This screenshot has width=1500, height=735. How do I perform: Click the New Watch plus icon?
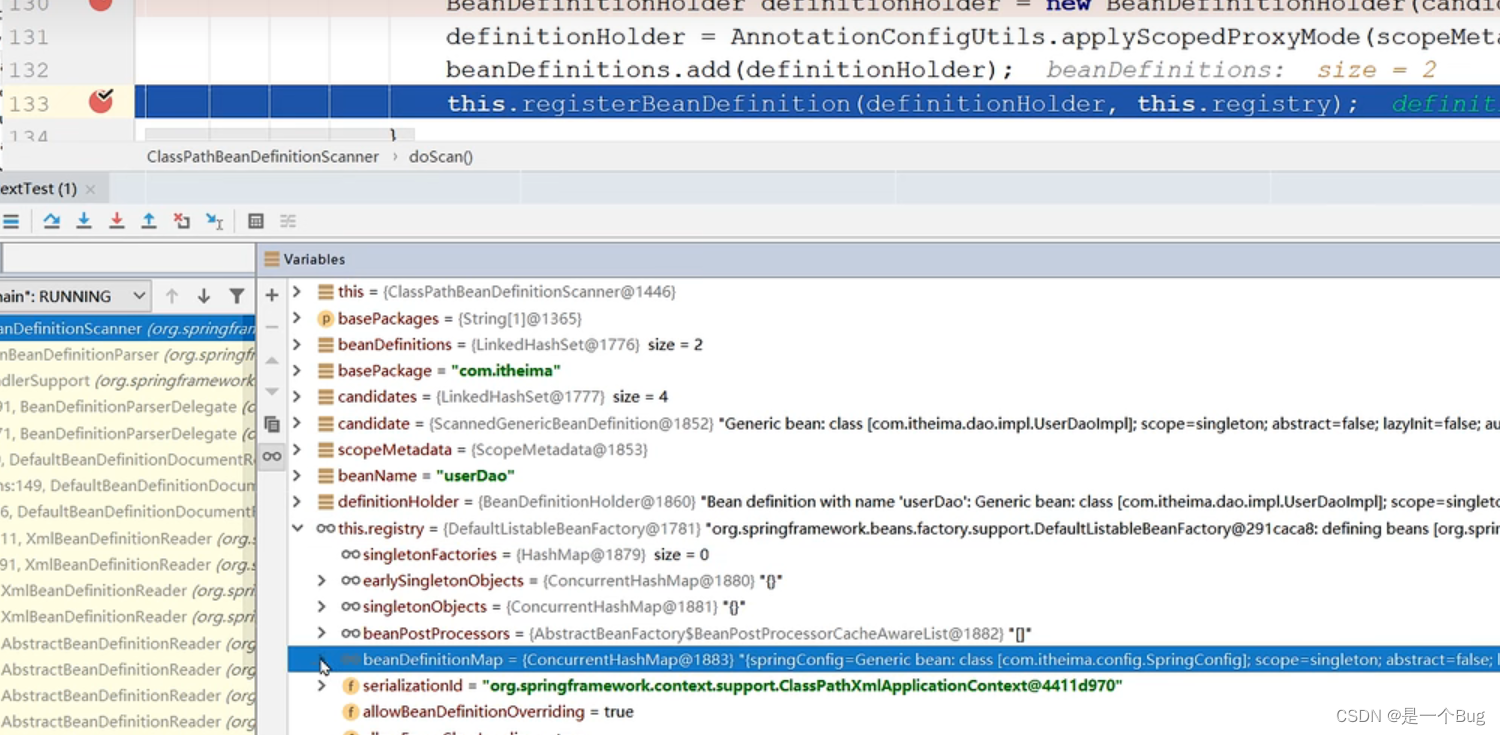coord(272,295)
